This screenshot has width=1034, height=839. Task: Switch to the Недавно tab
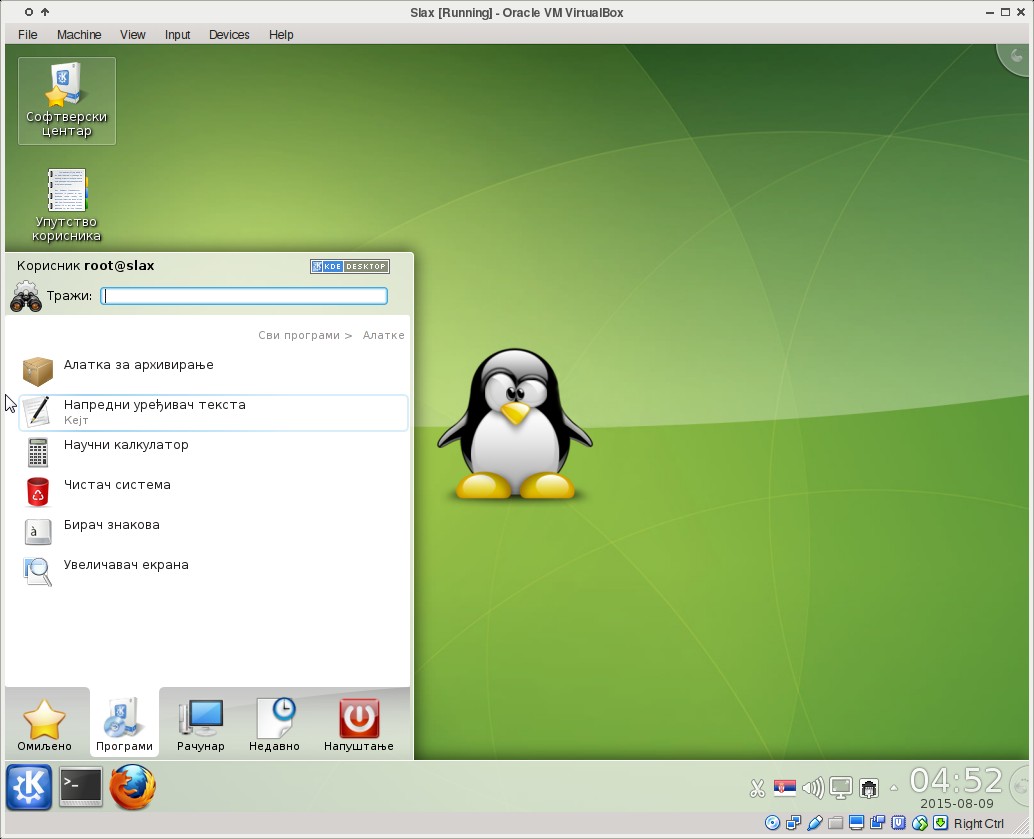[274, 724]
